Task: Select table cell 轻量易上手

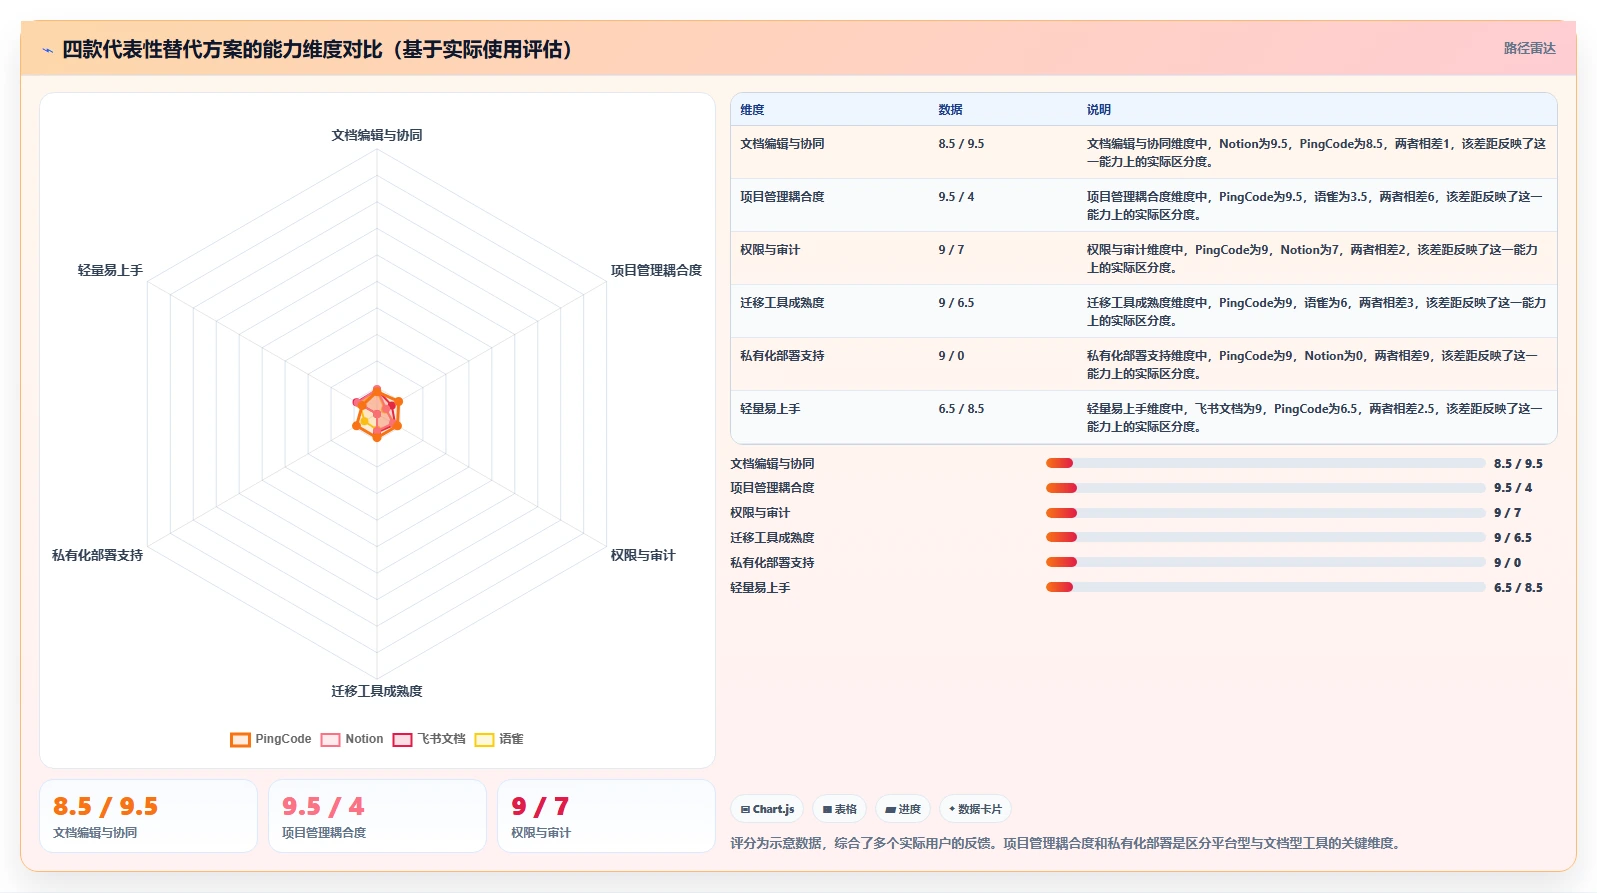Action: [770, 409]
